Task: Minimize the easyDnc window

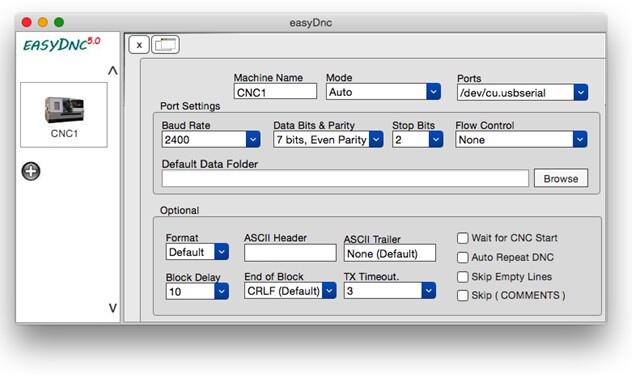Action: point(43,22)
